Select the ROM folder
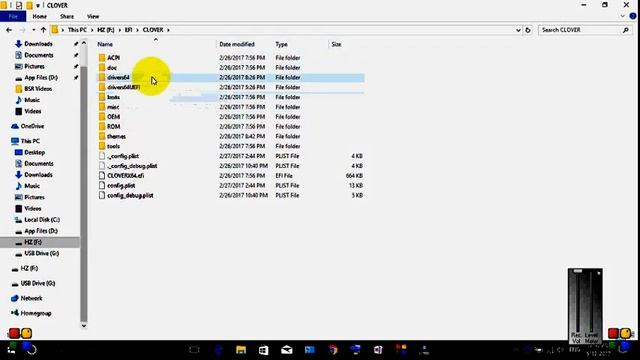 pos(113,127)
